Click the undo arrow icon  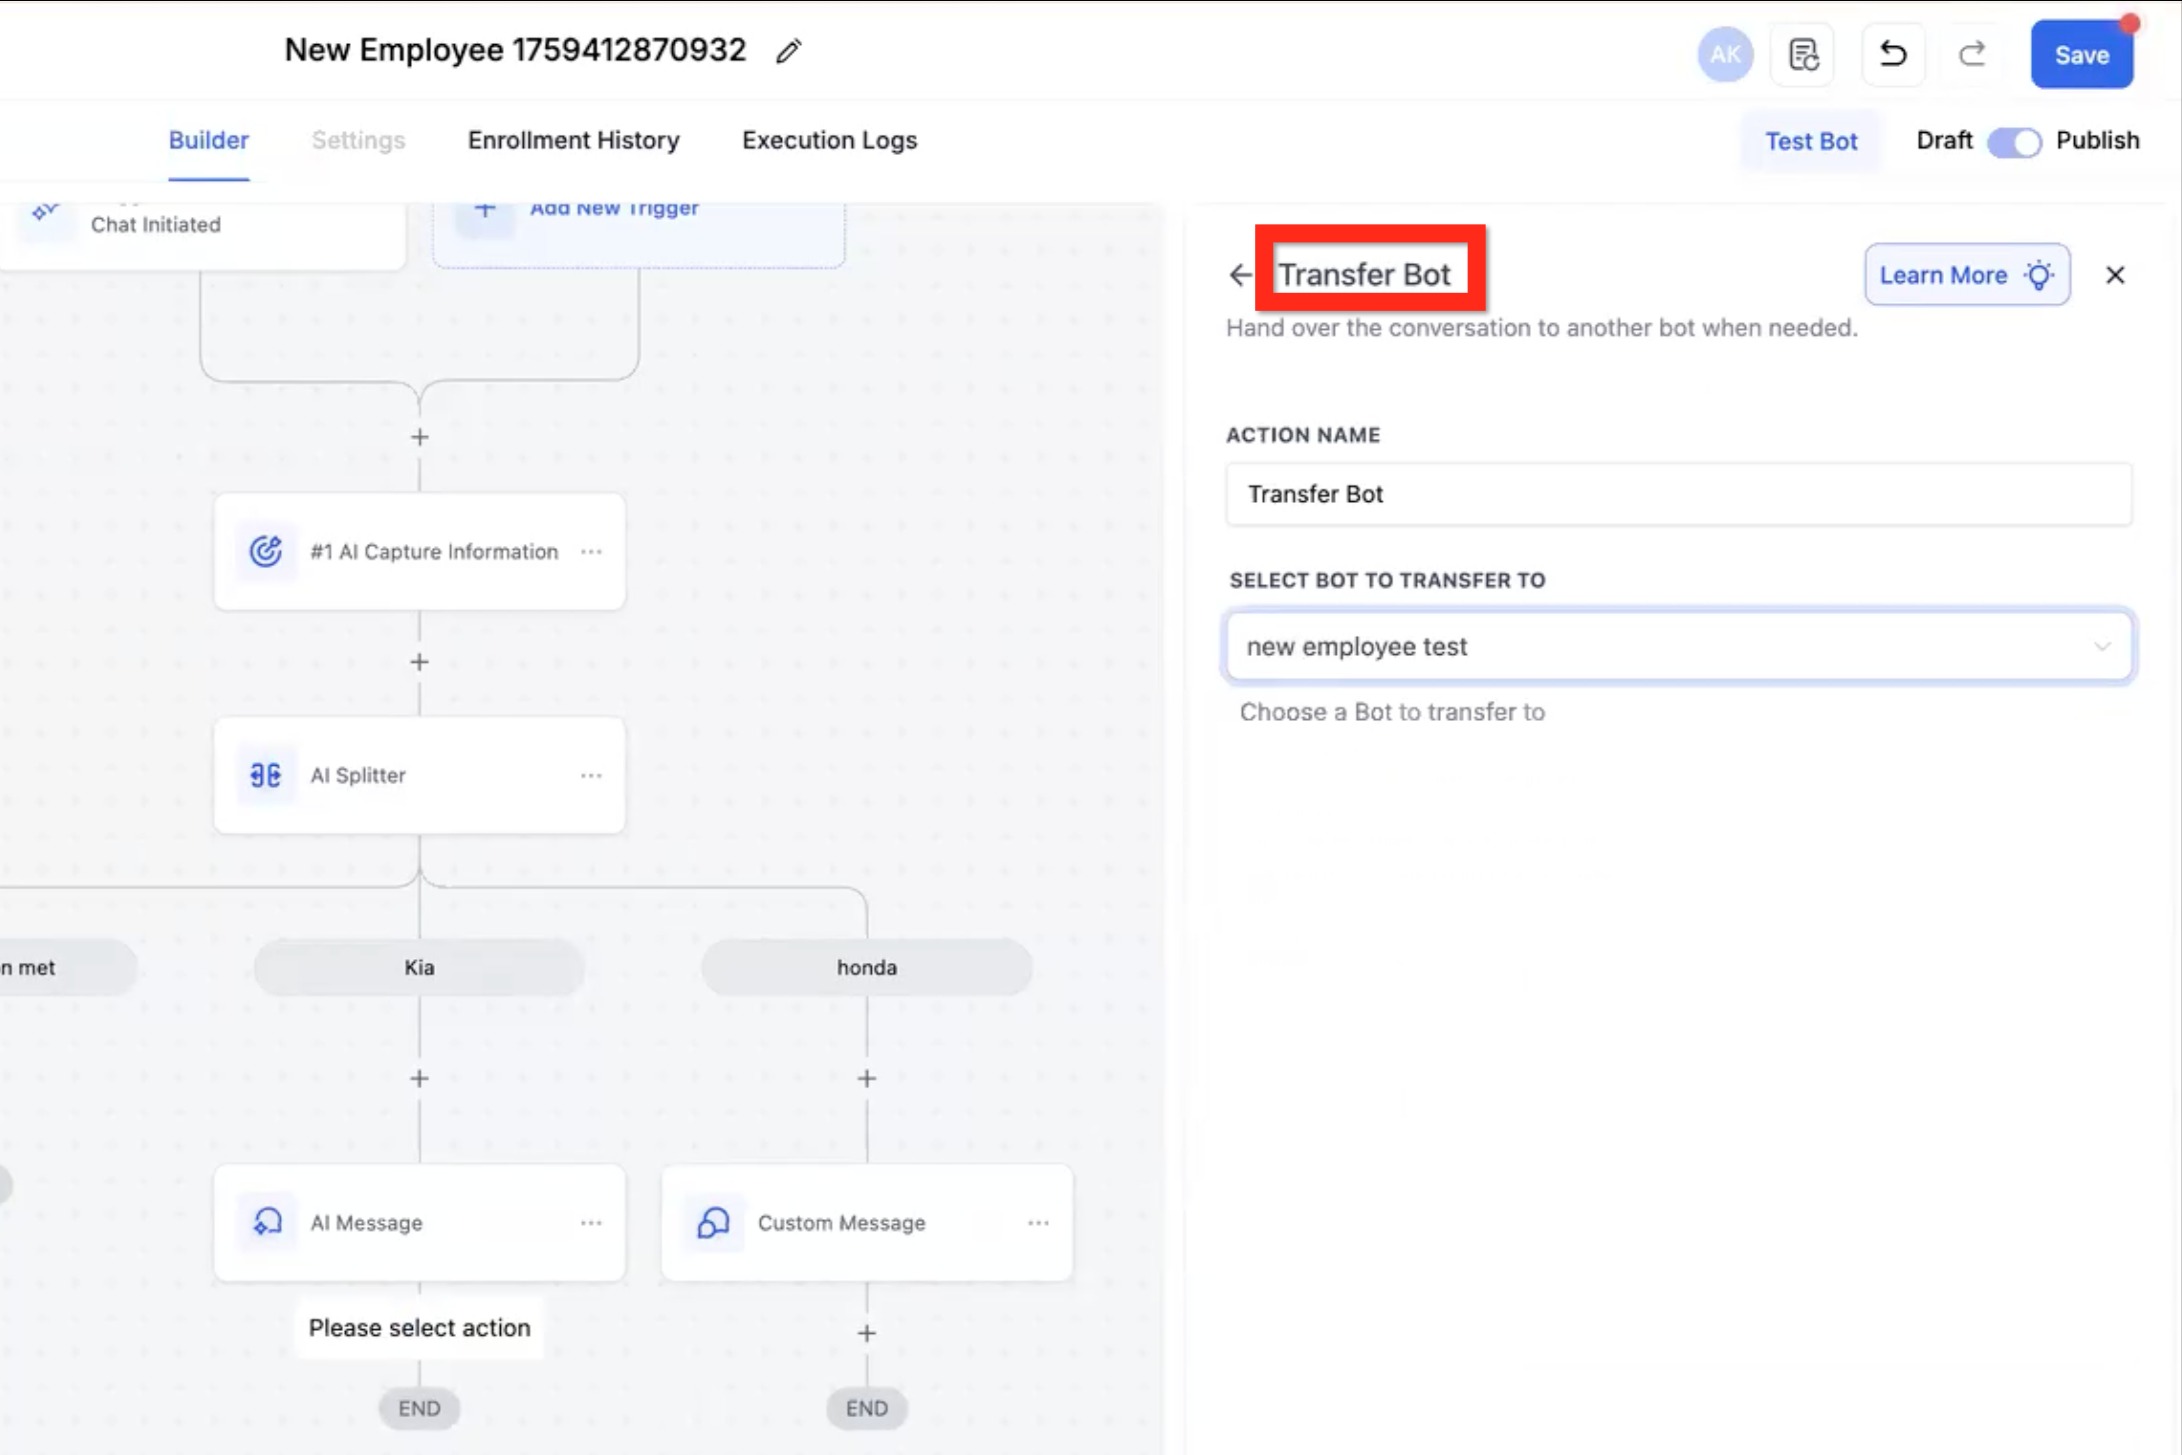pyautogui.click(x=1892, y=54)
